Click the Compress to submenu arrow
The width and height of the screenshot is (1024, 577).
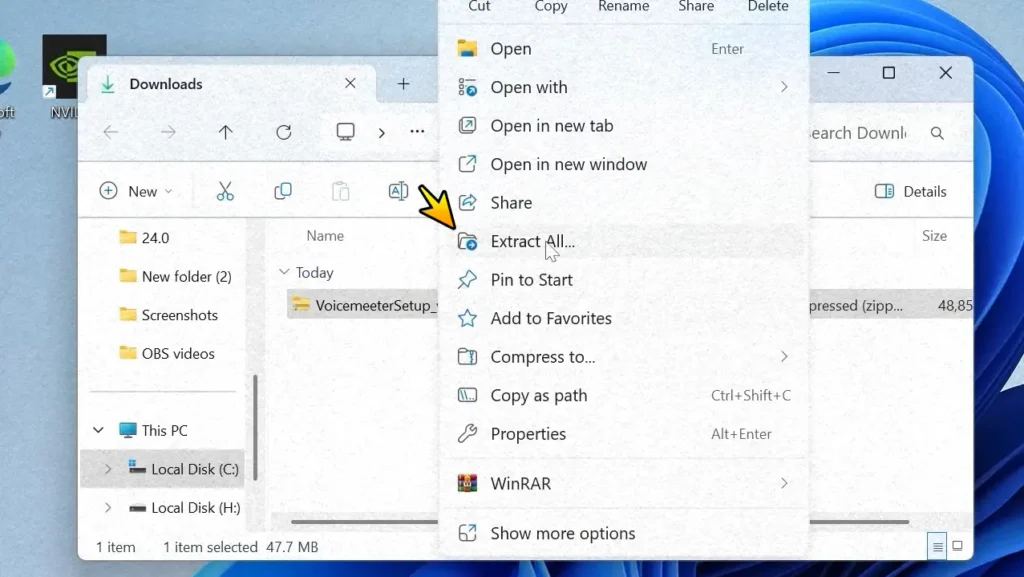pos(784,356)
